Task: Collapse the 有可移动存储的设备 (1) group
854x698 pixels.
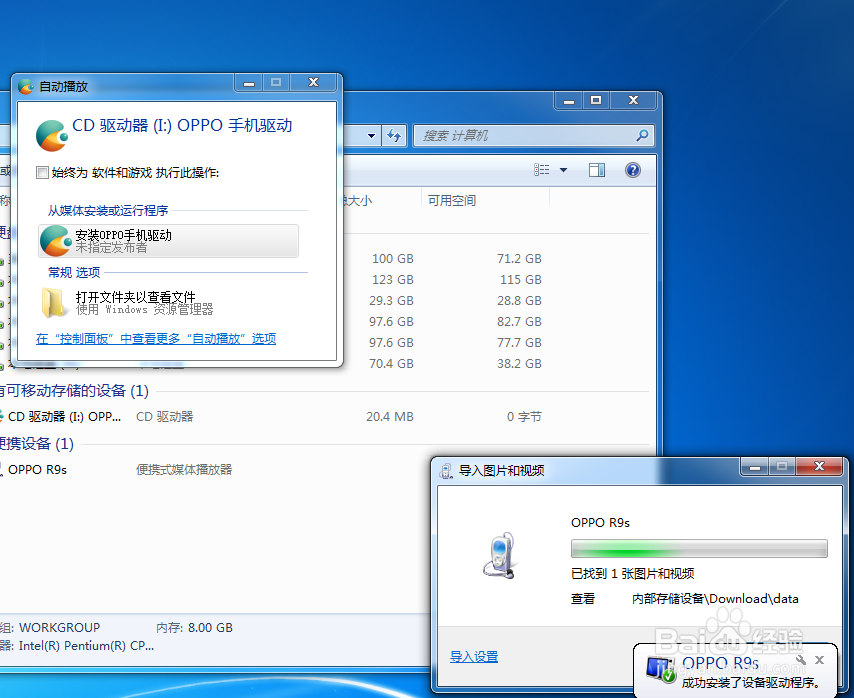Action: point(74,391)
